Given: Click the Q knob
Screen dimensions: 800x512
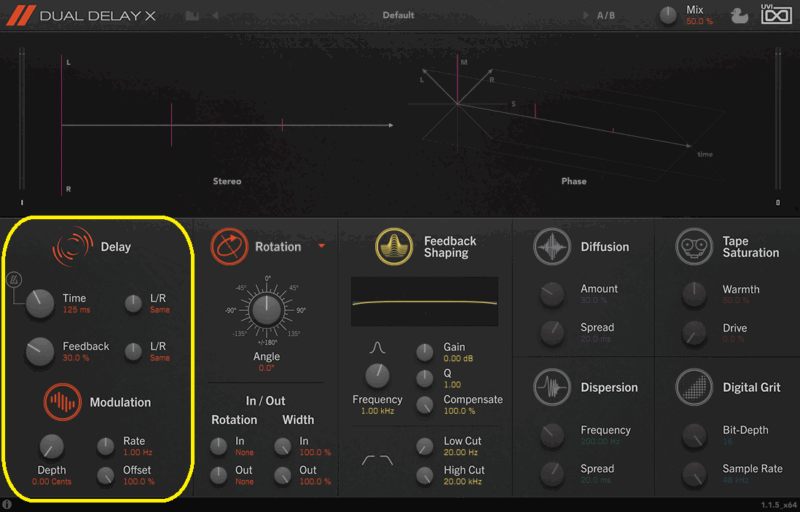Looking at the screenshot, I should 424,378.
